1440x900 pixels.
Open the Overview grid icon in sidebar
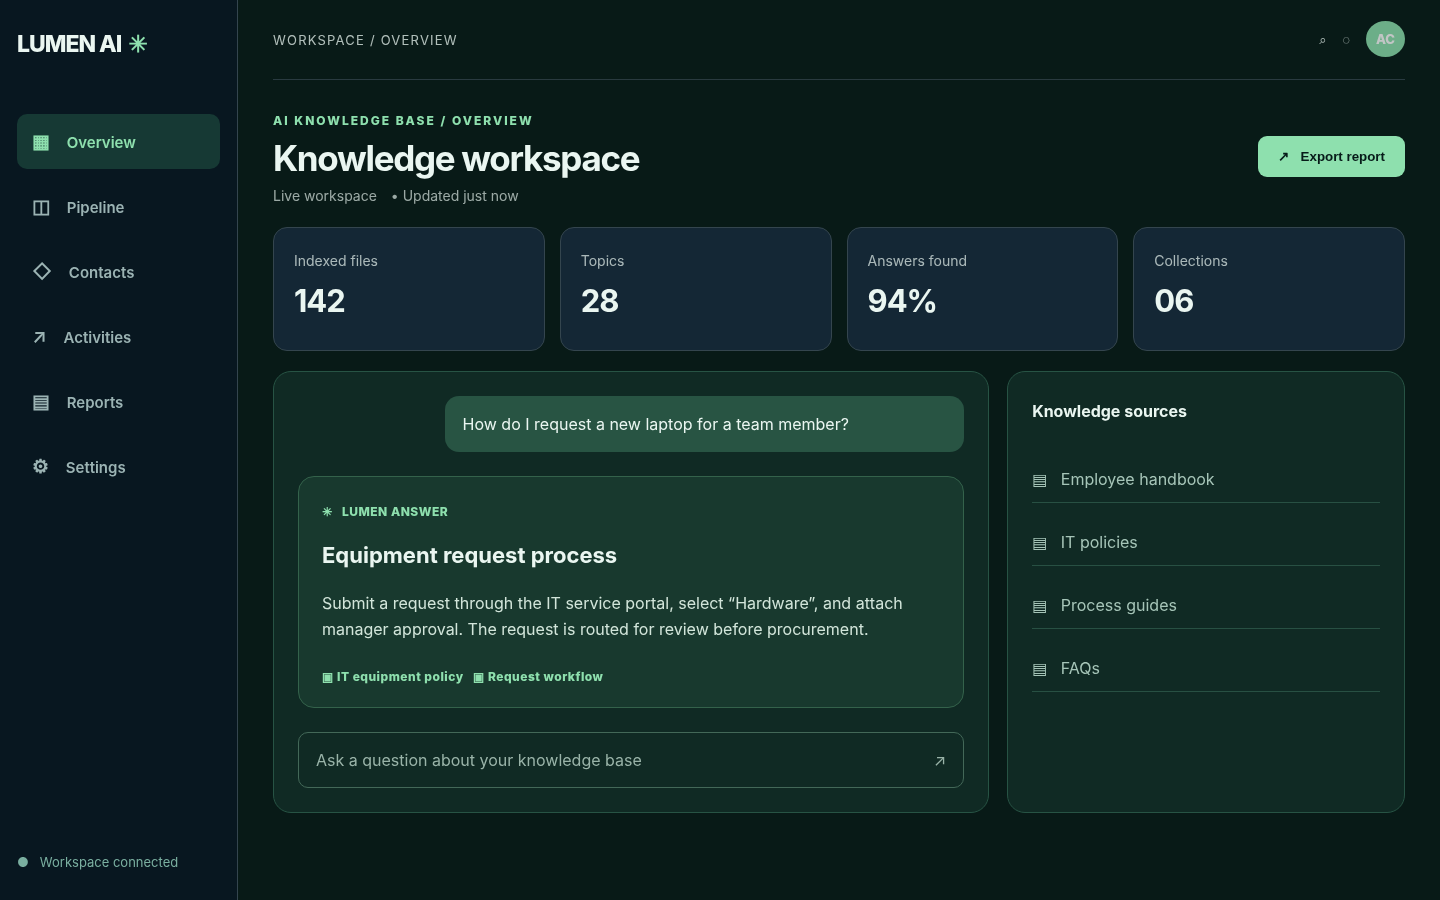tap(41, 142)
